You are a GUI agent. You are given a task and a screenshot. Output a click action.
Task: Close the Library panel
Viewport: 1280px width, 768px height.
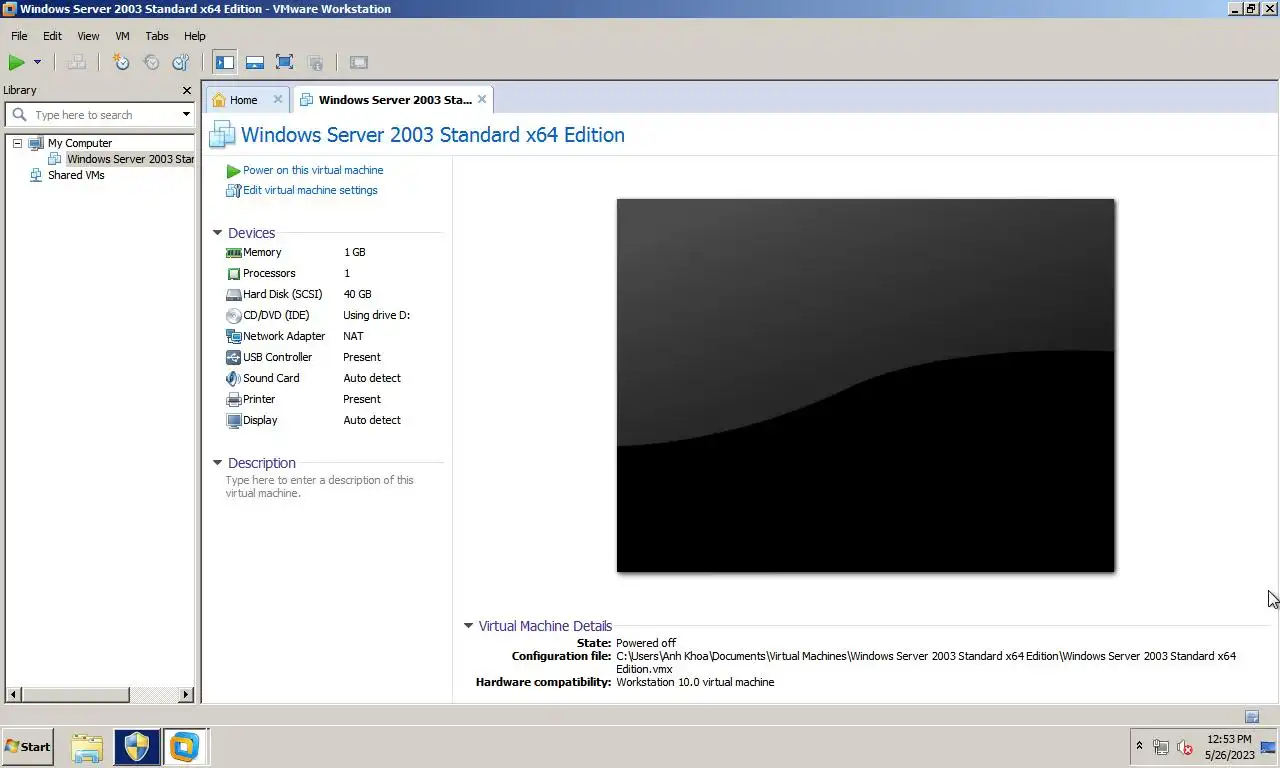point(186,90)
